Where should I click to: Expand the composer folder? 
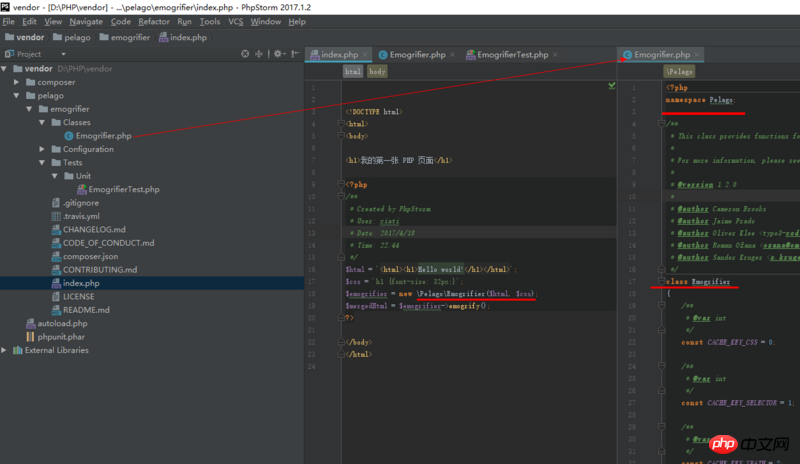point(17,82)
